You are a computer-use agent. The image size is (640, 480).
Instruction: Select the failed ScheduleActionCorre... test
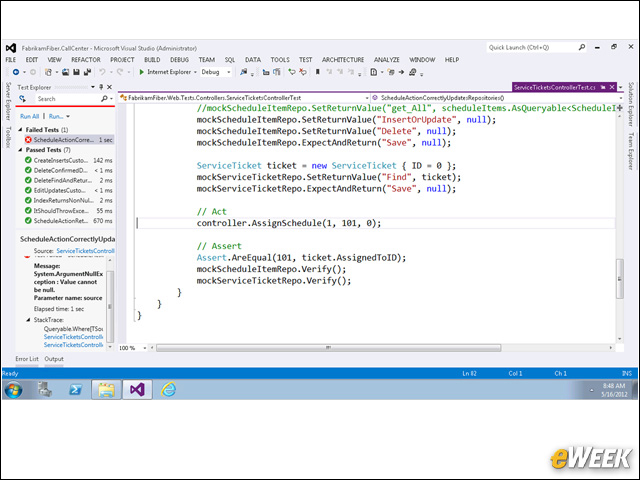69,140
